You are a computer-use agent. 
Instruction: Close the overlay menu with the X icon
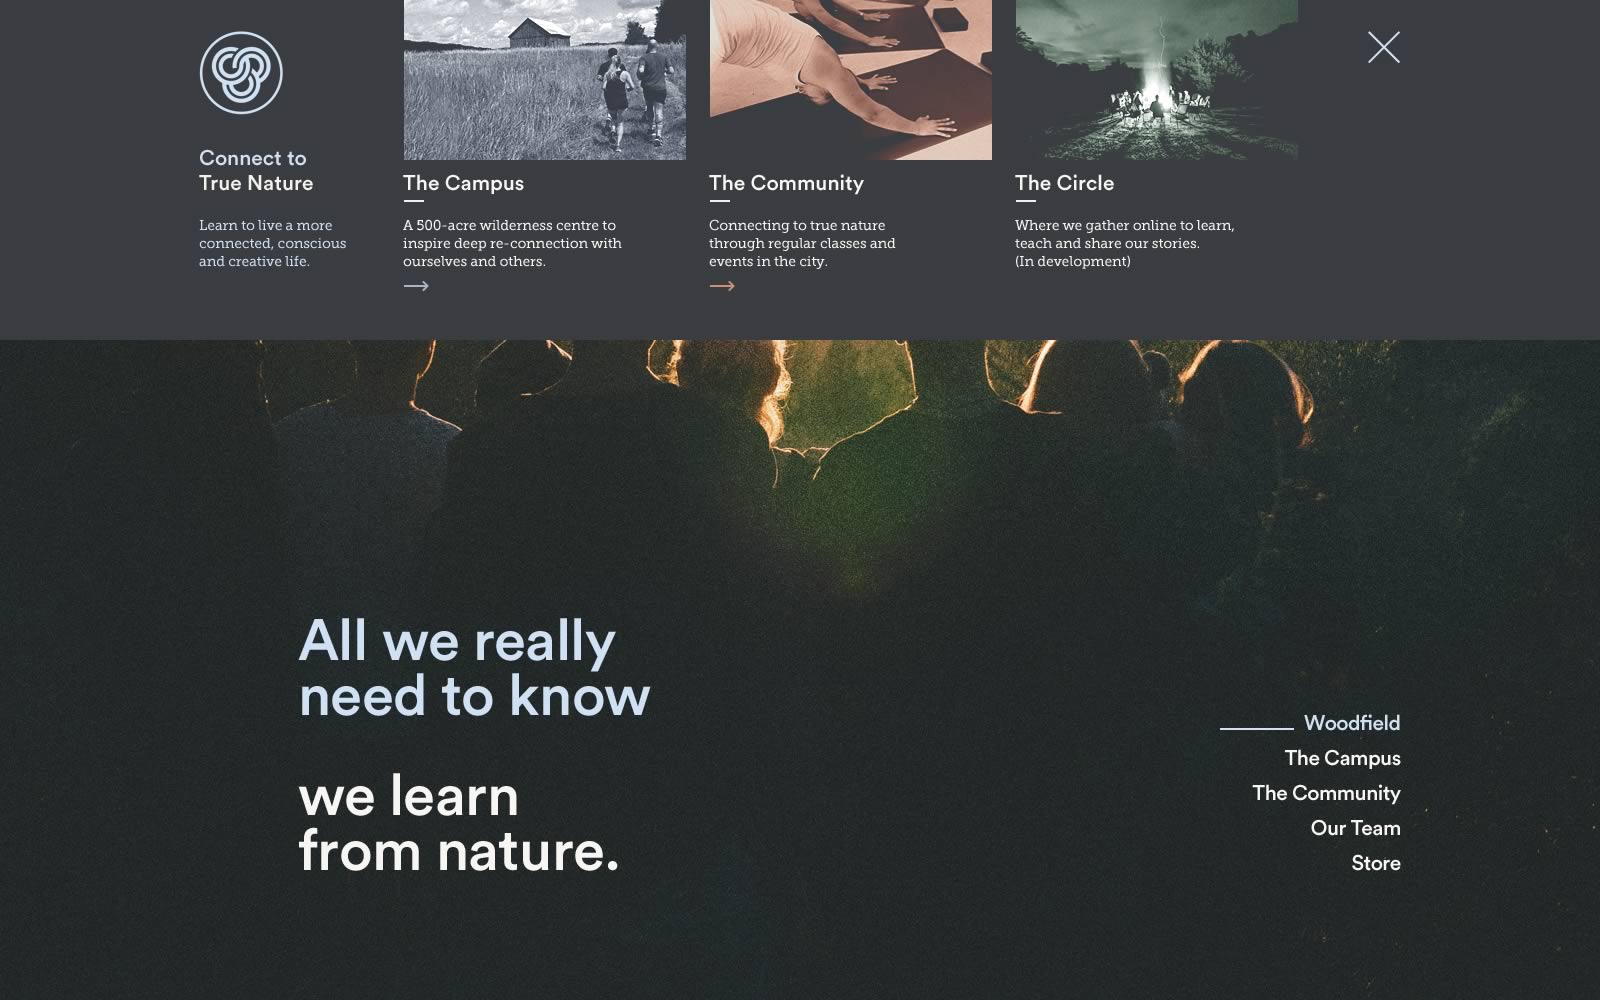1384,47
